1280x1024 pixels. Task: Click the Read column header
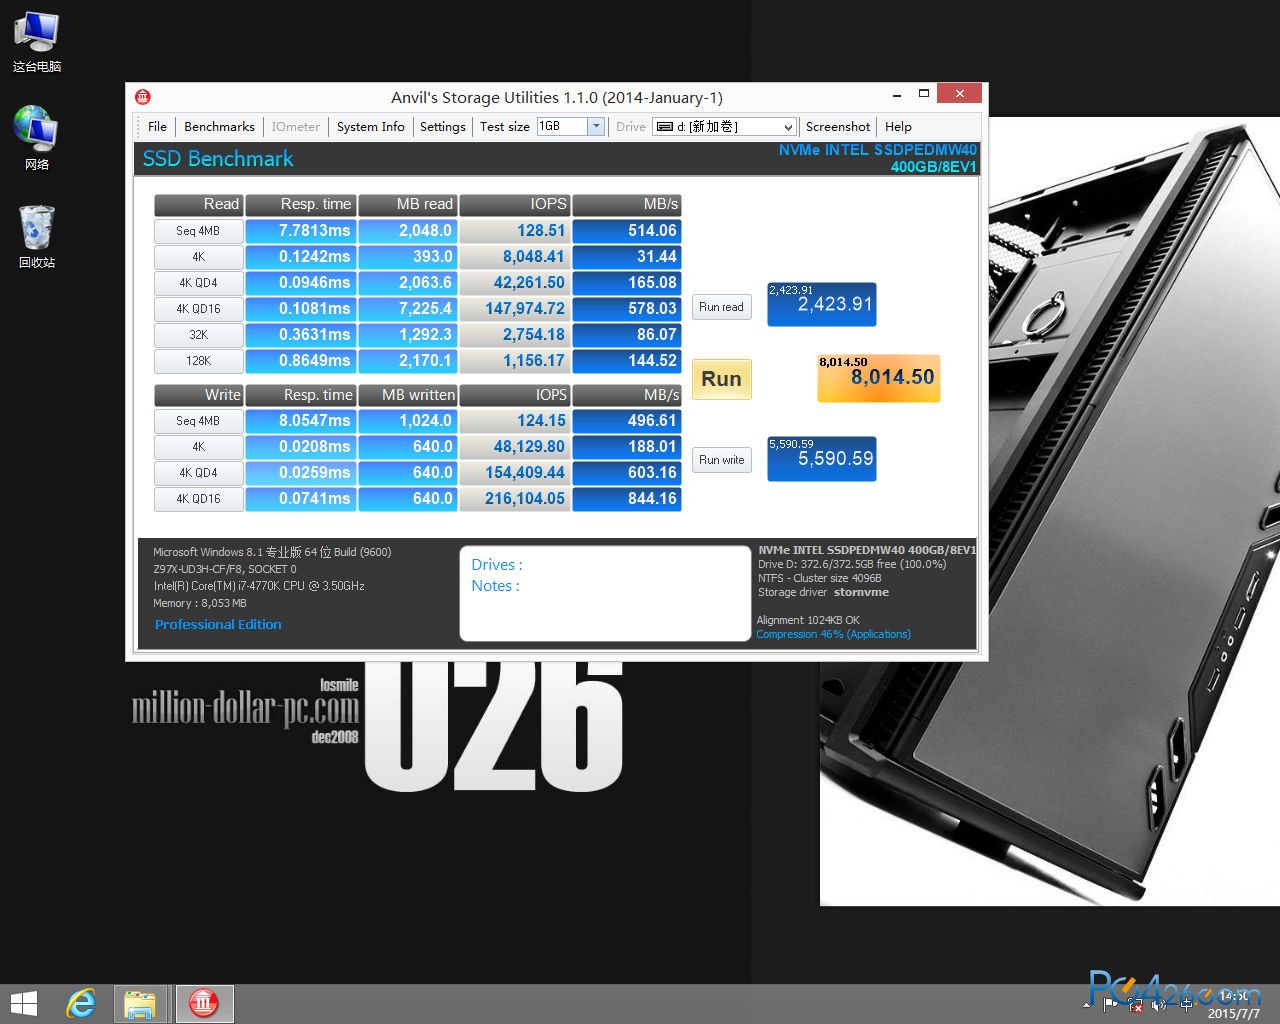[198, 204]
